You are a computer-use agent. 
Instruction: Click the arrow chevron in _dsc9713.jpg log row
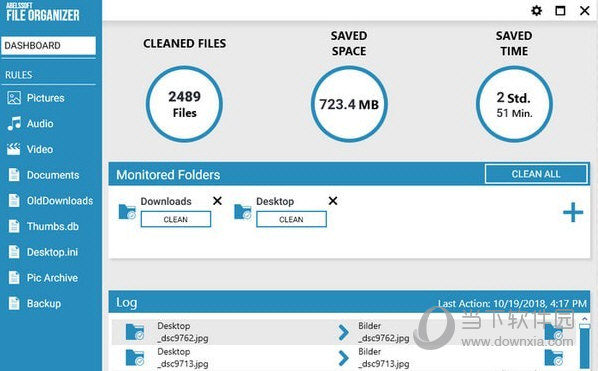pyautogui.click(x=343, y=358)
